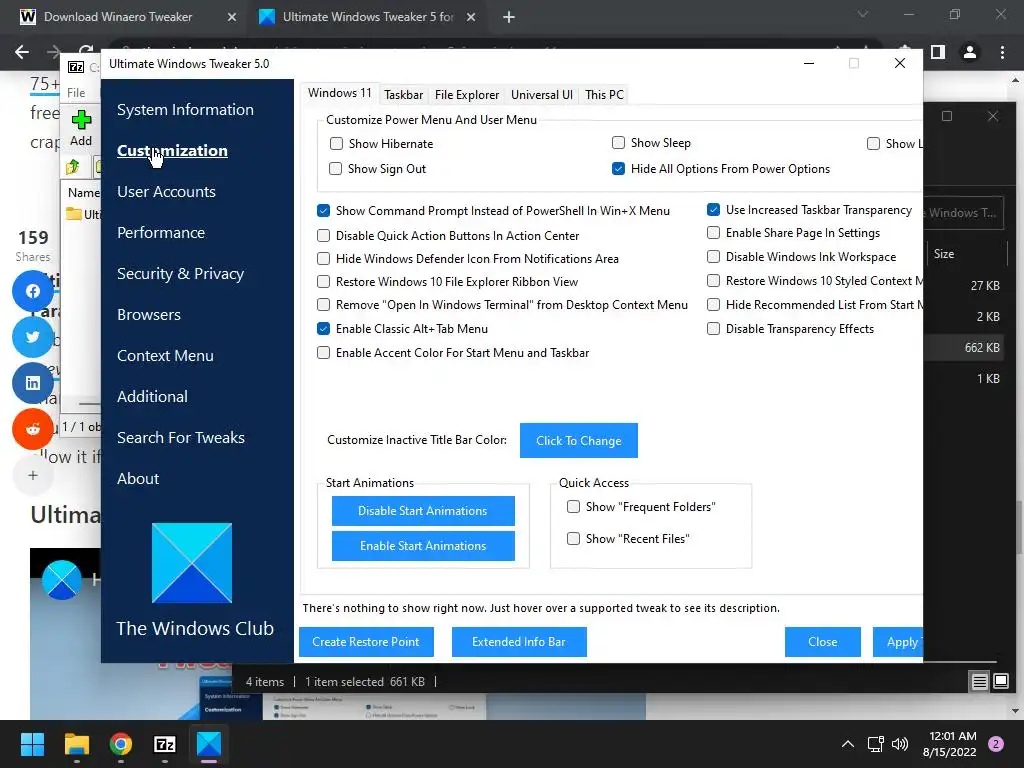Check Restore Windows 10 File Explorer Ribbon View
The width and height of the screenshot is (1024, 768).
pos(323,281)
